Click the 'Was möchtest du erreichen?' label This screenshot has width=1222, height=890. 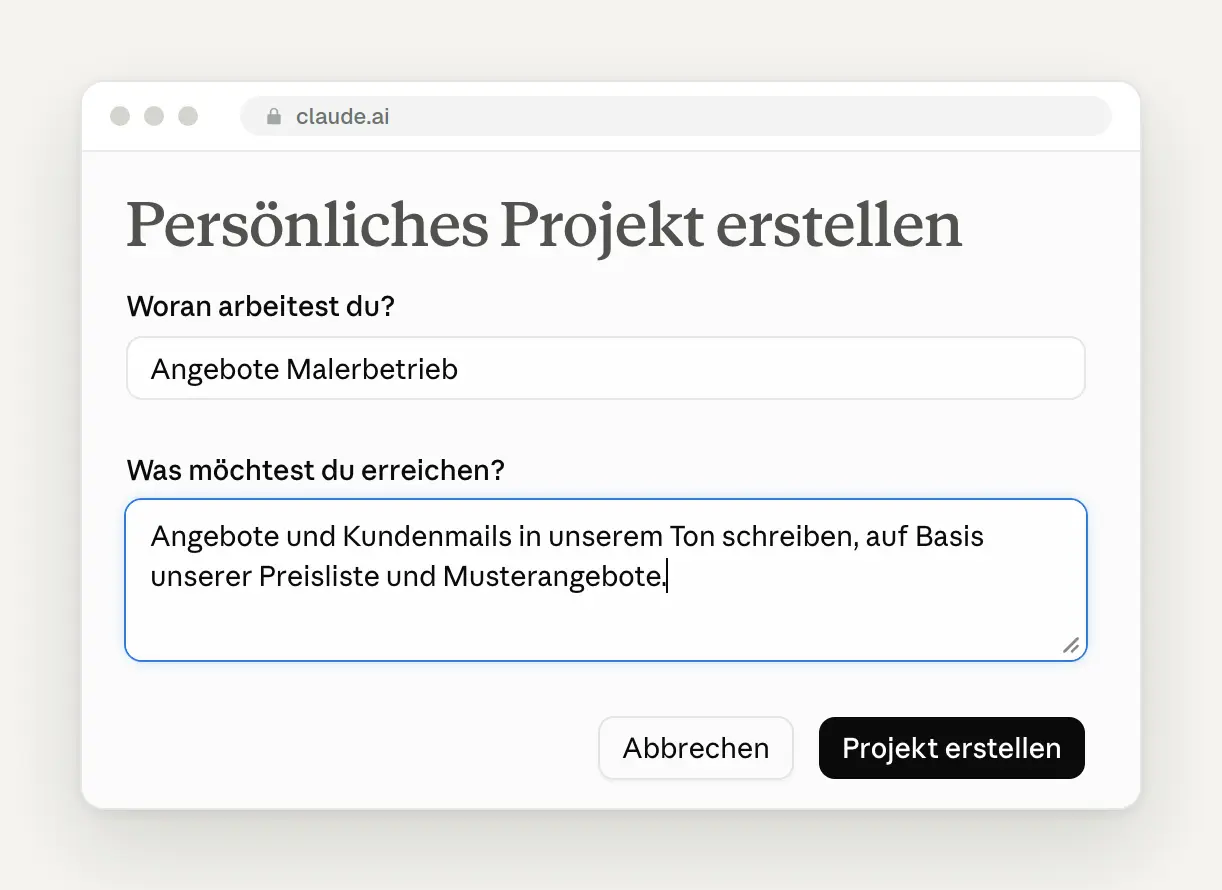point(315,469)
